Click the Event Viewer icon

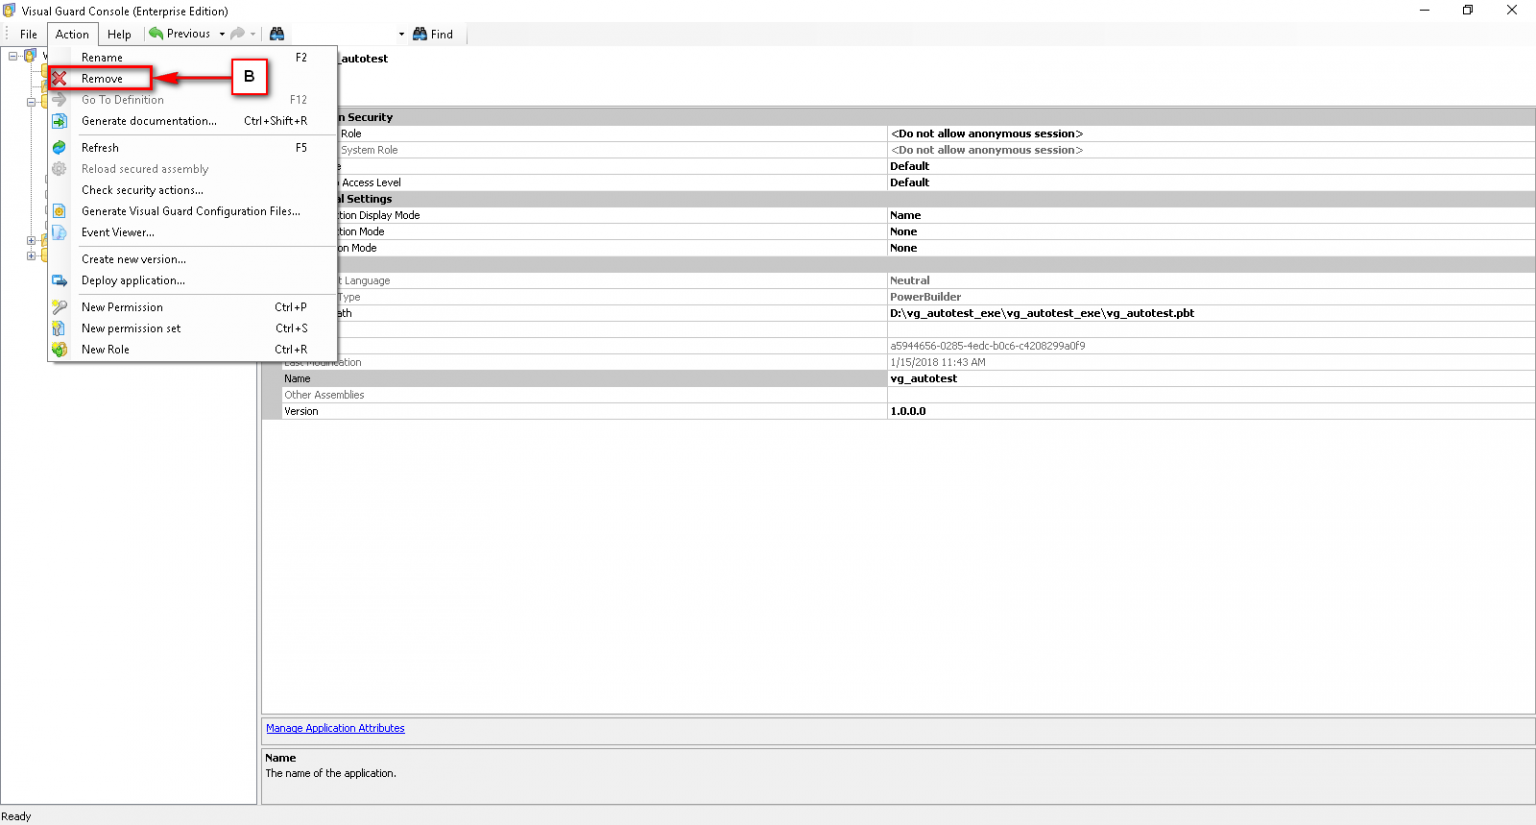coord(59,232)
